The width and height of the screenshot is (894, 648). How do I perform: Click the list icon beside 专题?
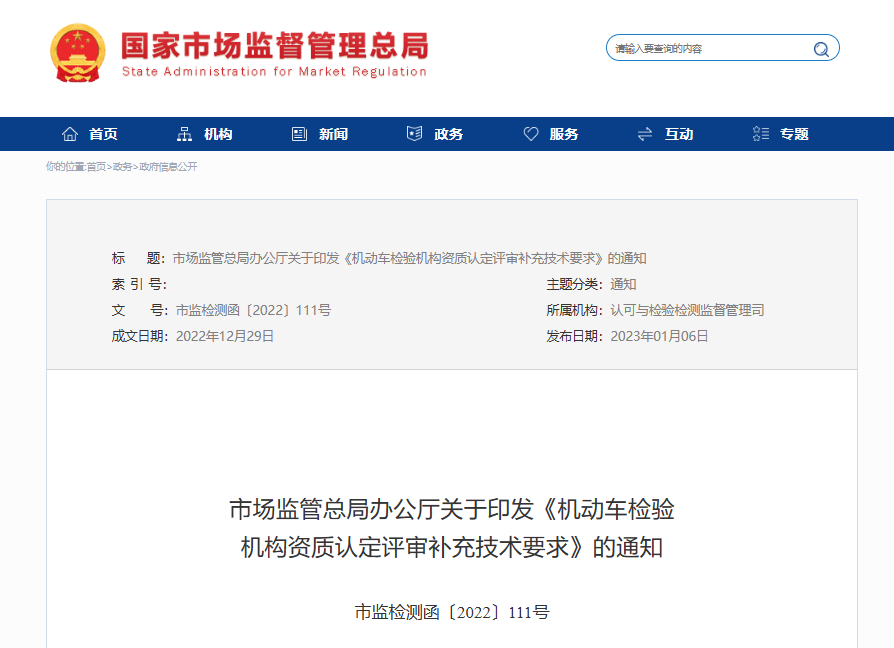(761, 134)
